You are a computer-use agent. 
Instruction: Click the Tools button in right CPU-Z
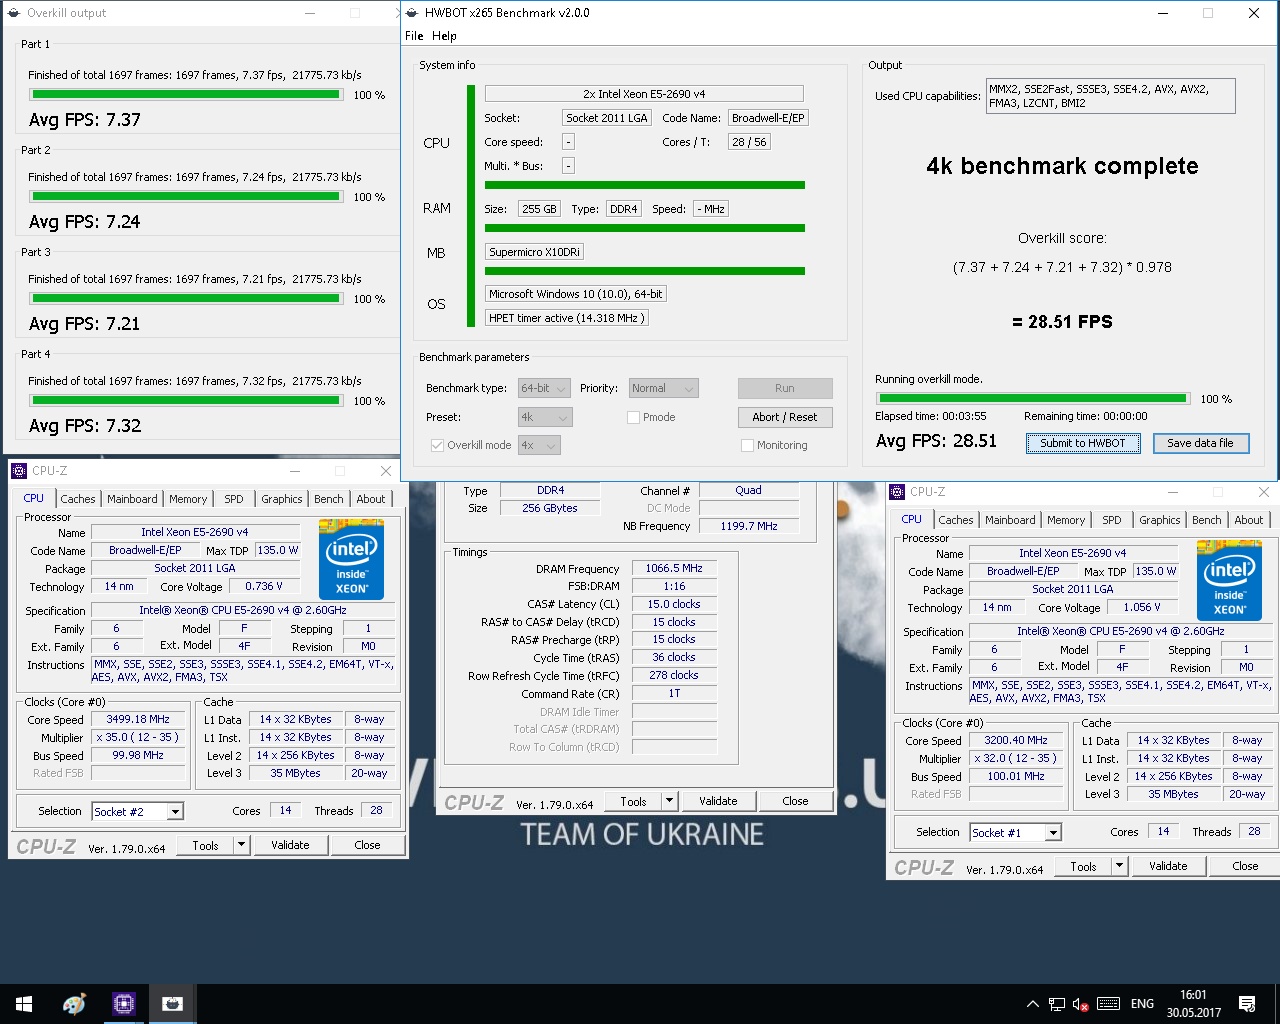click(1084, 866)
